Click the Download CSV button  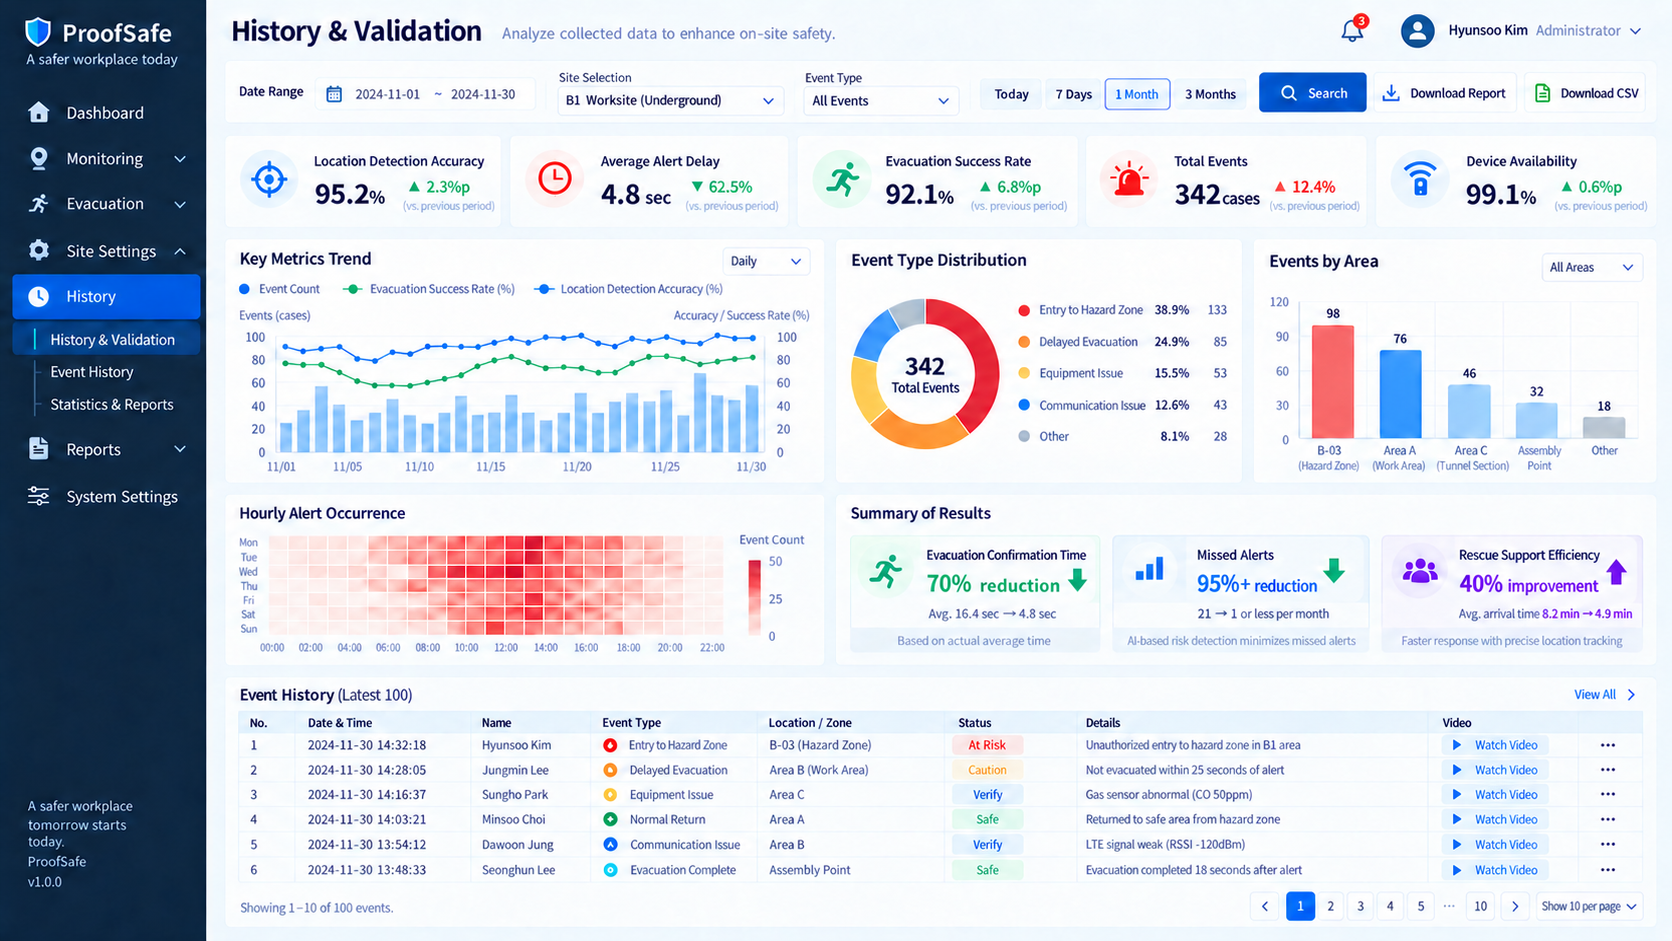[1586, 93]
